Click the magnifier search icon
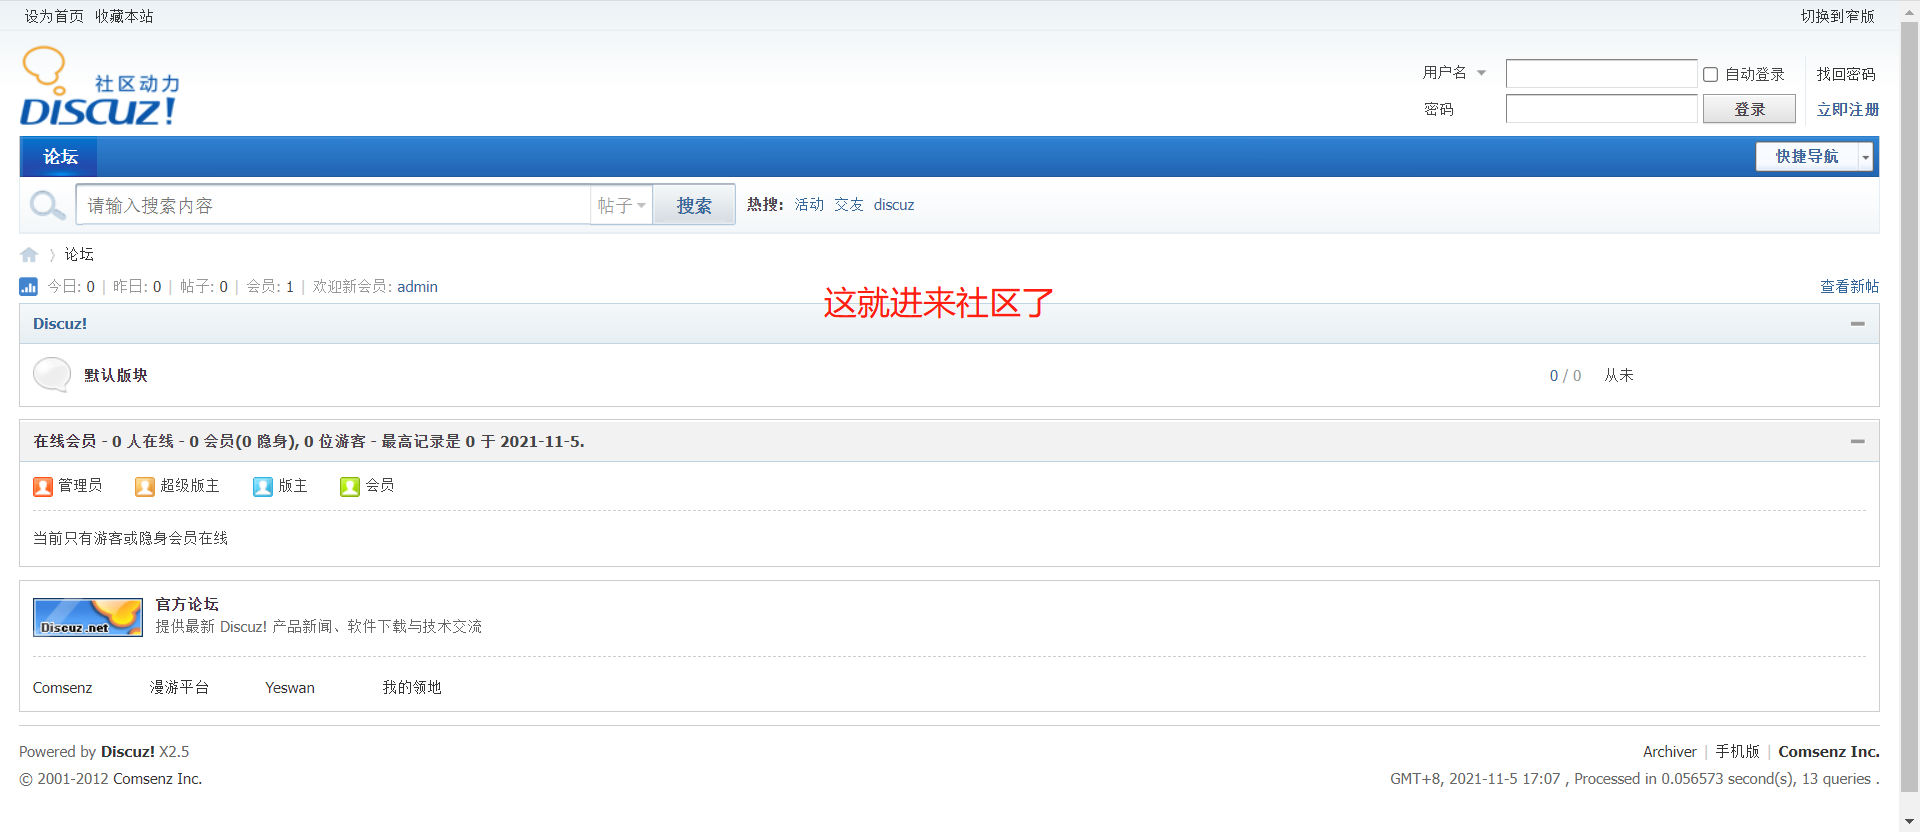The image size is (1920, 832). [x=47, y=205]
